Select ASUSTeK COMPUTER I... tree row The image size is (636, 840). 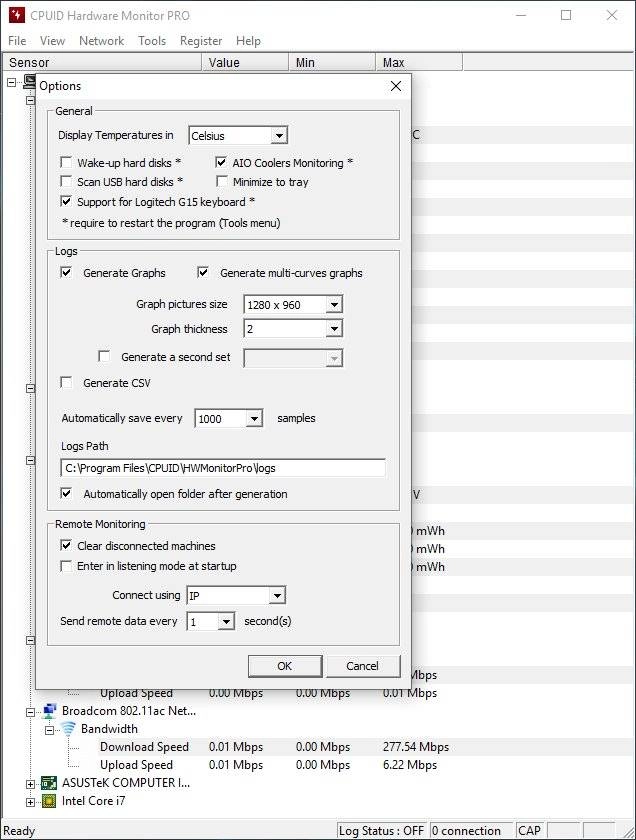(x=126, y=783)
